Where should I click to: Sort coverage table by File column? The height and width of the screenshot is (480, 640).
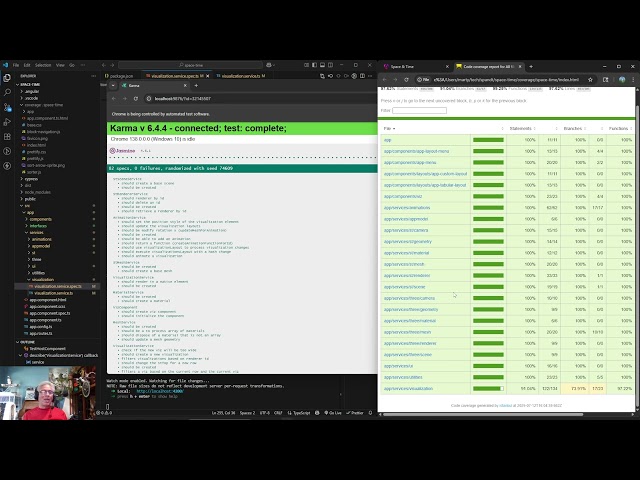389,129
